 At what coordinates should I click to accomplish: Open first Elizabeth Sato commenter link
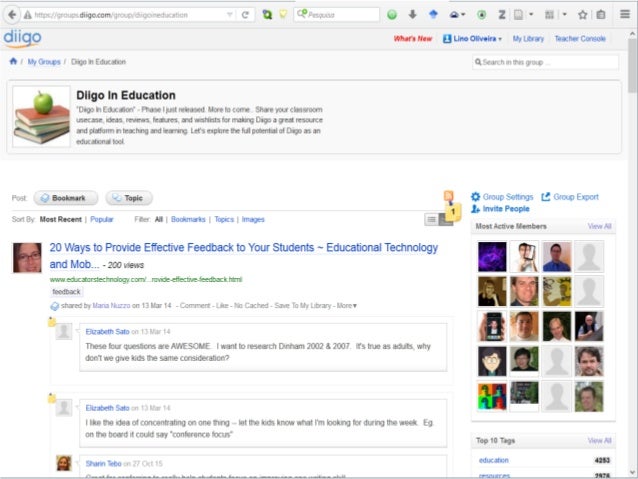(107, 332)
